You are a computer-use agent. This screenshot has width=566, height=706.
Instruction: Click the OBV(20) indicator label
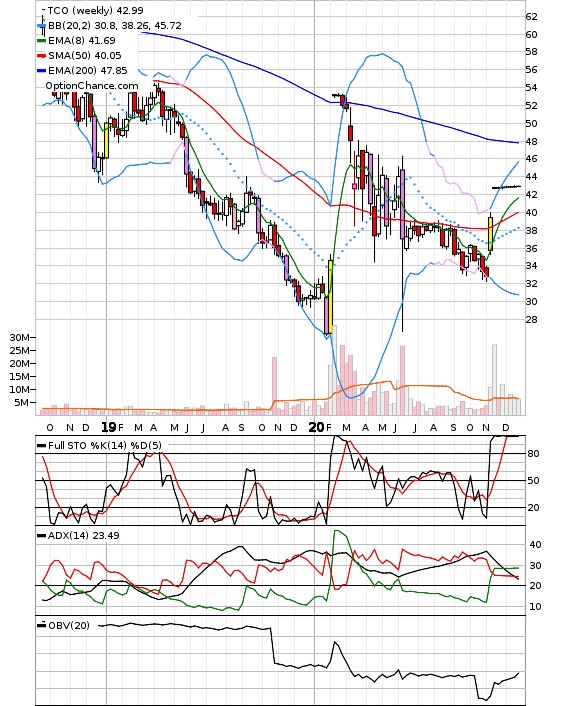tap(68, 625)
